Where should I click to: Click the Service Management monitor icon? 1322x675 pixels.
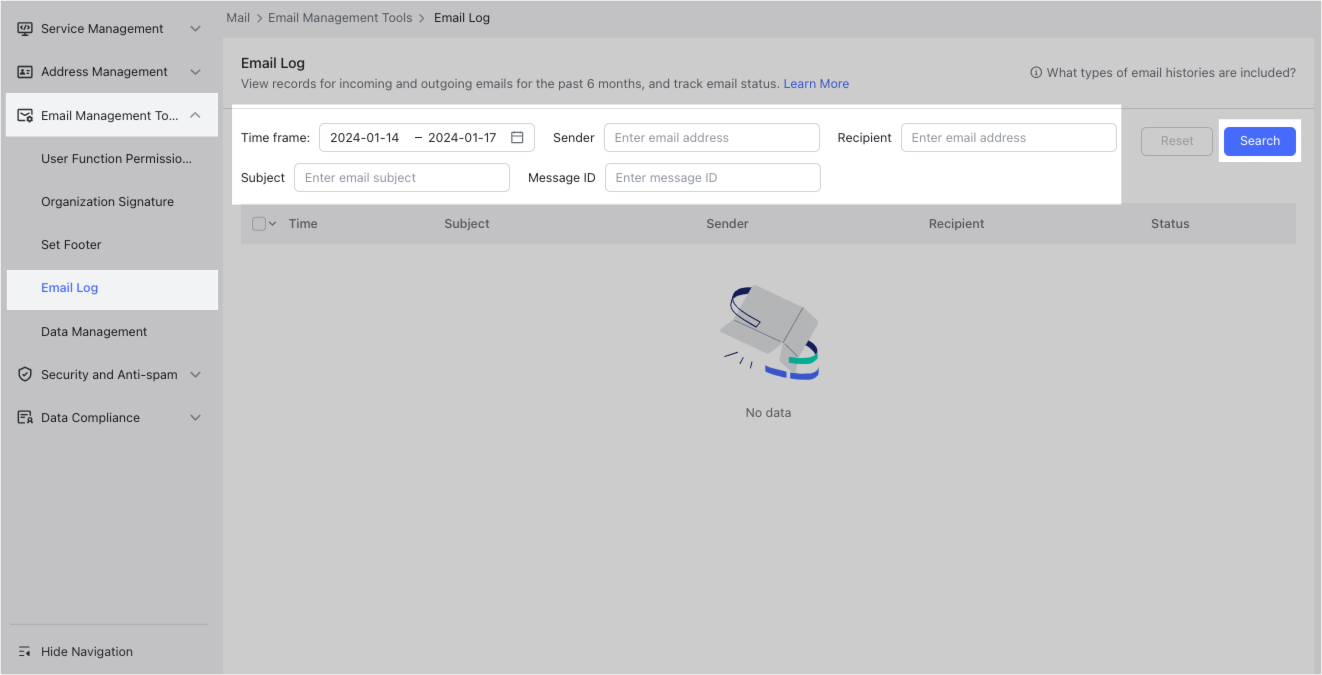(25, 29)
